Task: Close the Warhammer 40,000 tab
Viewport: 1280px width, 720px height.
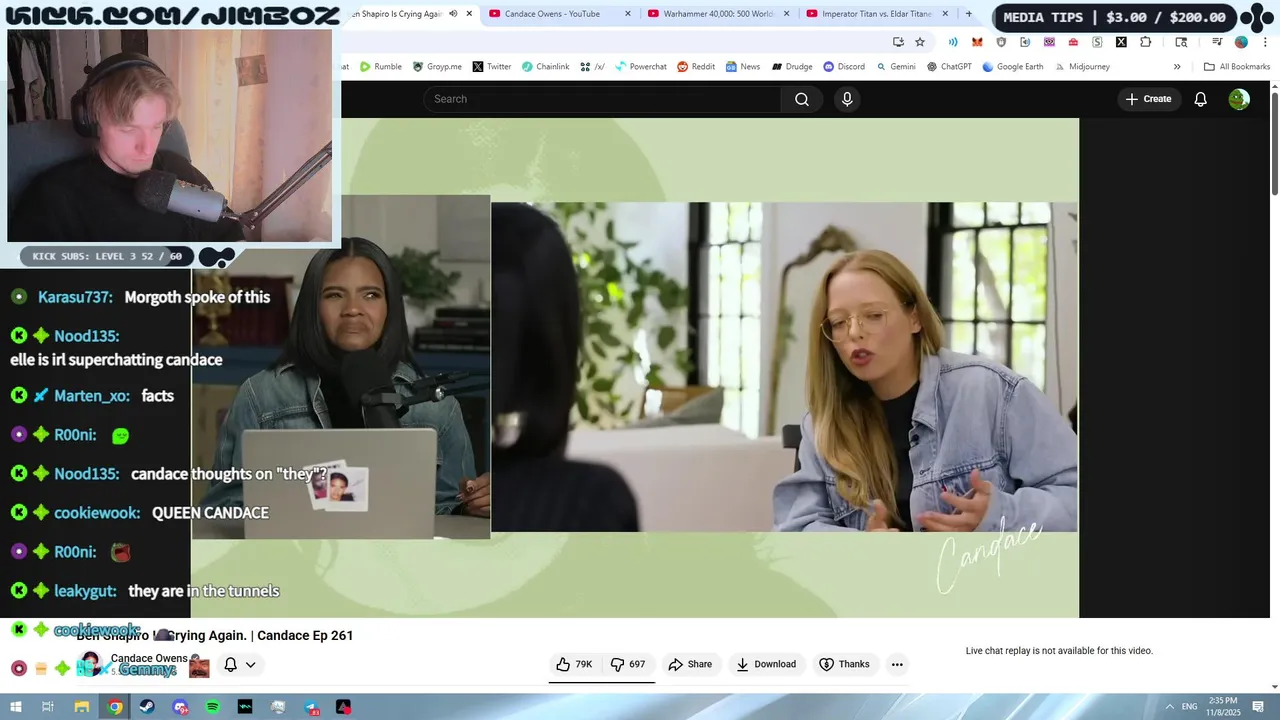Action: tap(786, 14)
